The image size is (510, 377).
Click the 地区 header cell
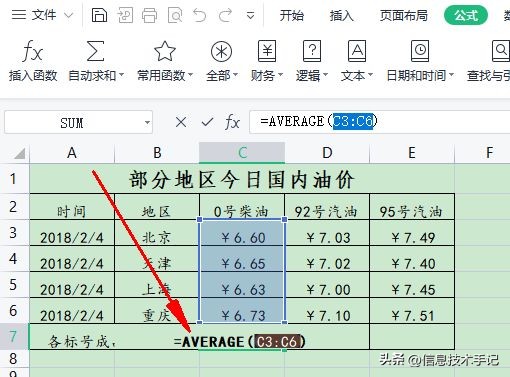pos(157,207)
